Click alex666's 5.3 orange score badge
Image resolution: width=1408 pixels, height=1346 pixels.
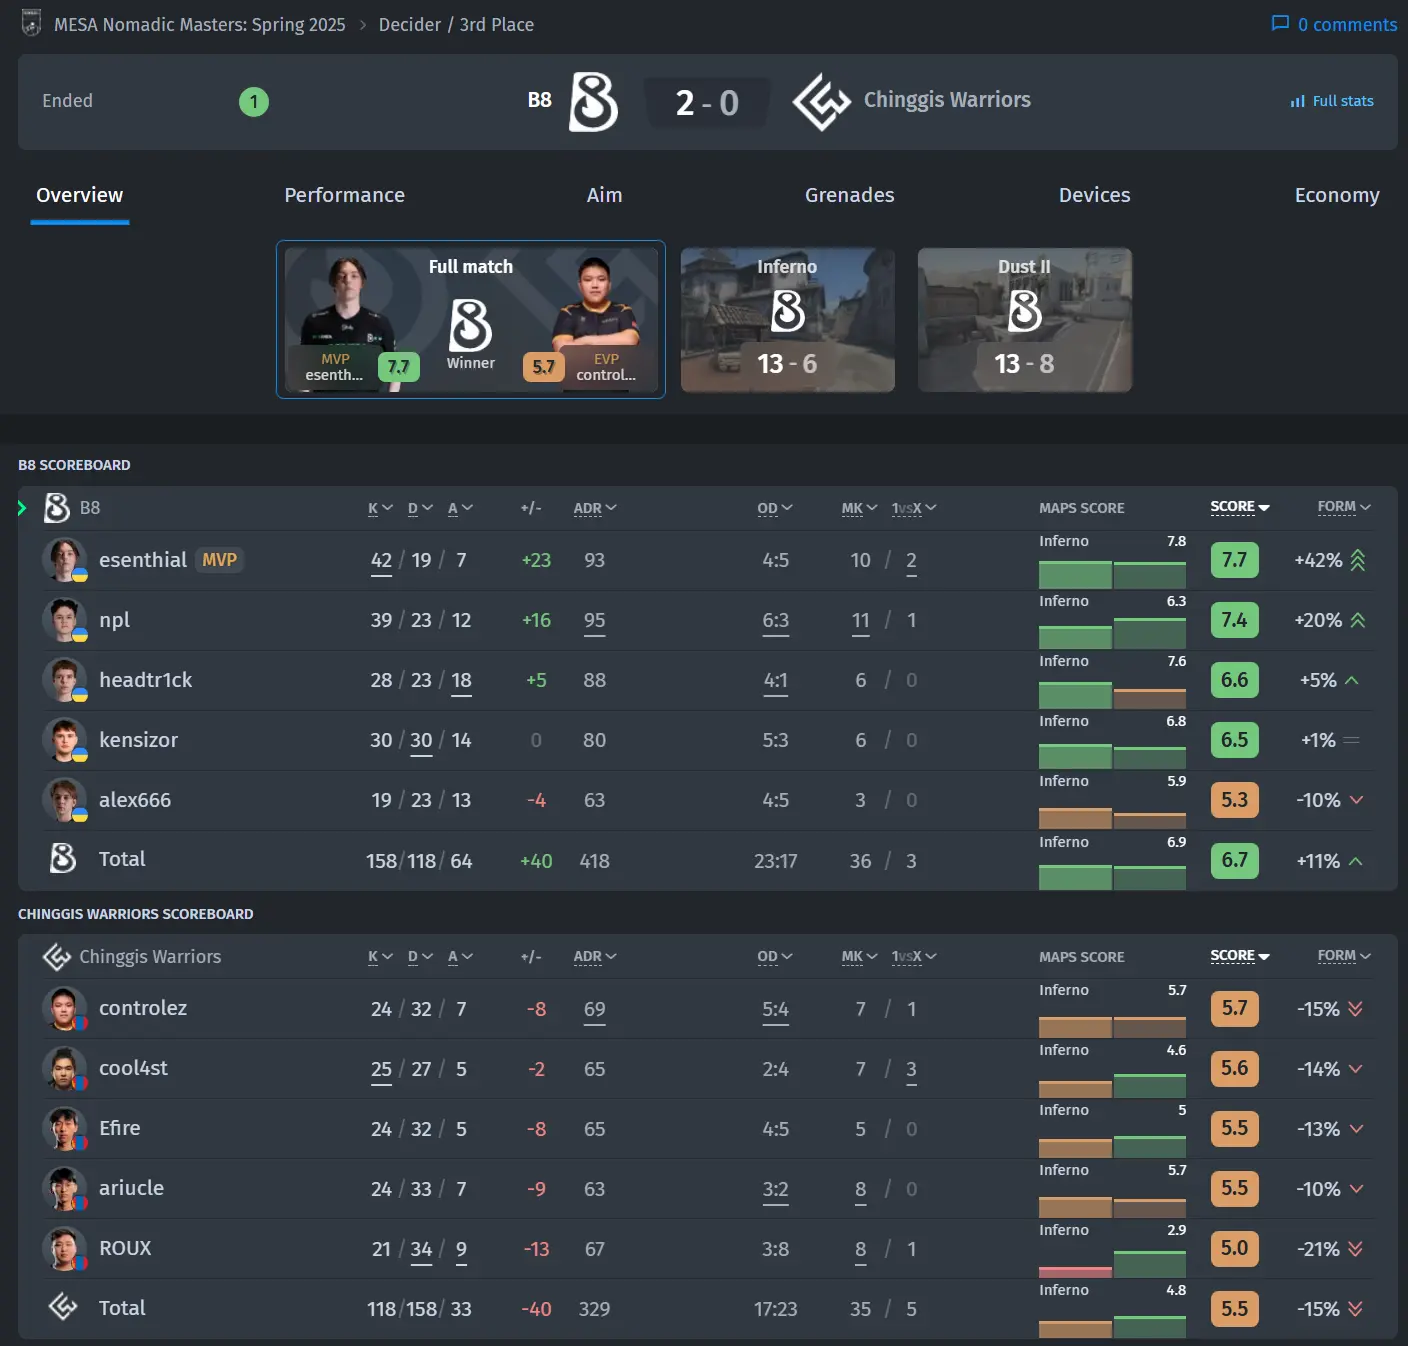tap(1234, 800)
